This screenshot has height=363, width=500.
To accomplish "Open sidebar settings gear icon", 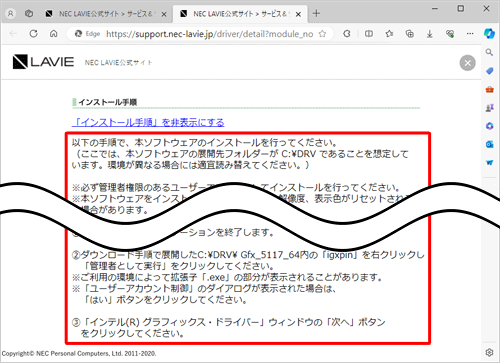I will coord(489,352).
